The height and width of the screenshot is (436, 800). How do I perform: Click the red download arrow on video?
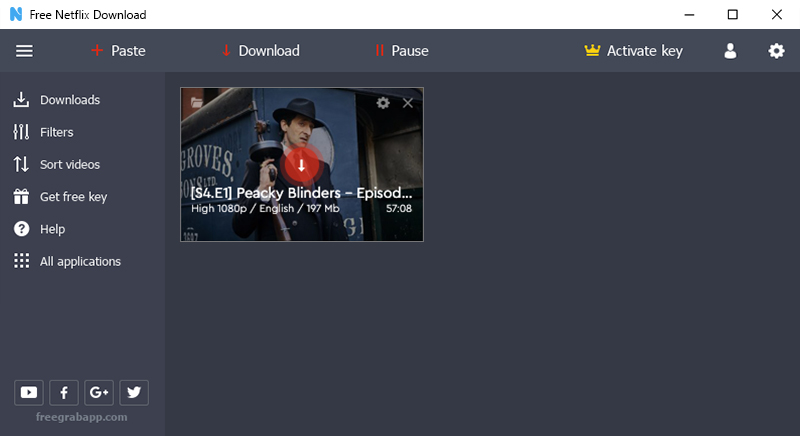(301, 165)
